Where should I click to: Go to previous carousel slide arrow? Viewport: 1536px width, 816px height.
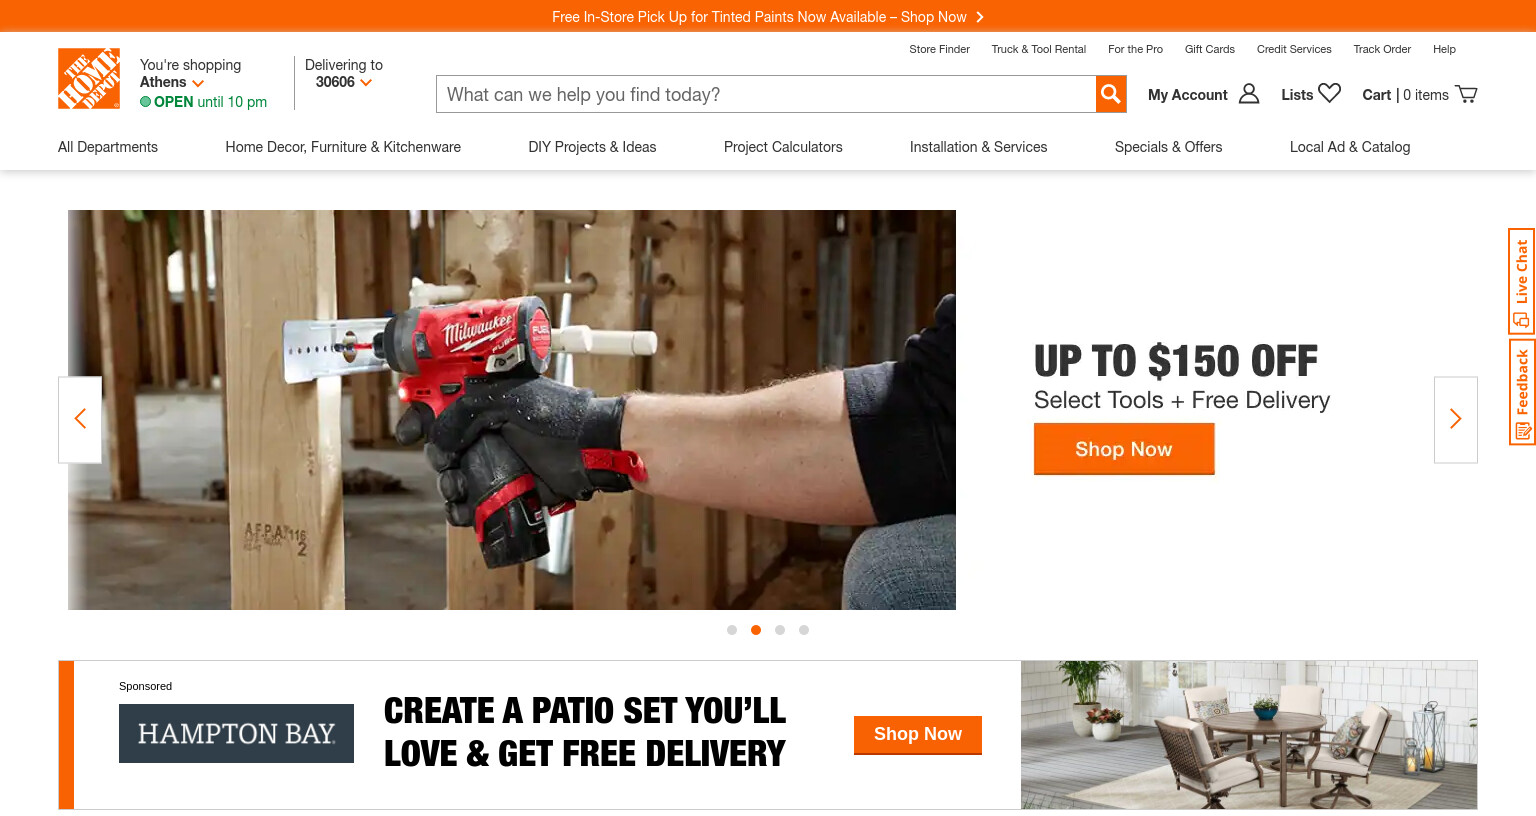[80, 419]
